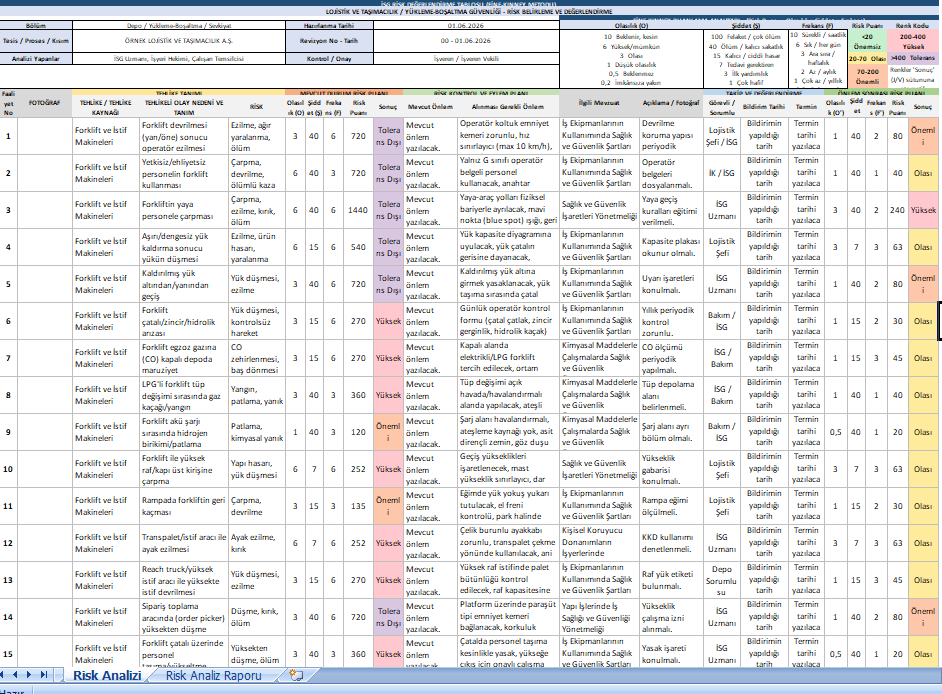
Task: Click the ÖRNEK LOJİSTİK VE TAŞIMACILIK A.Ş. cell
Action: tap(178, 41)
